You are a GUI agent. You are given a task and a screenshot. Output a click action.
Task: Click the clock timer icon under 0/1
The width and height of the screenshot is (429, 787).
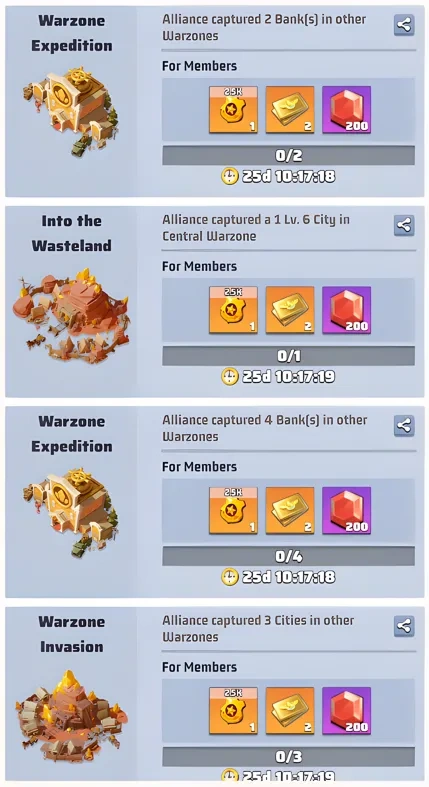pos(230,376)
